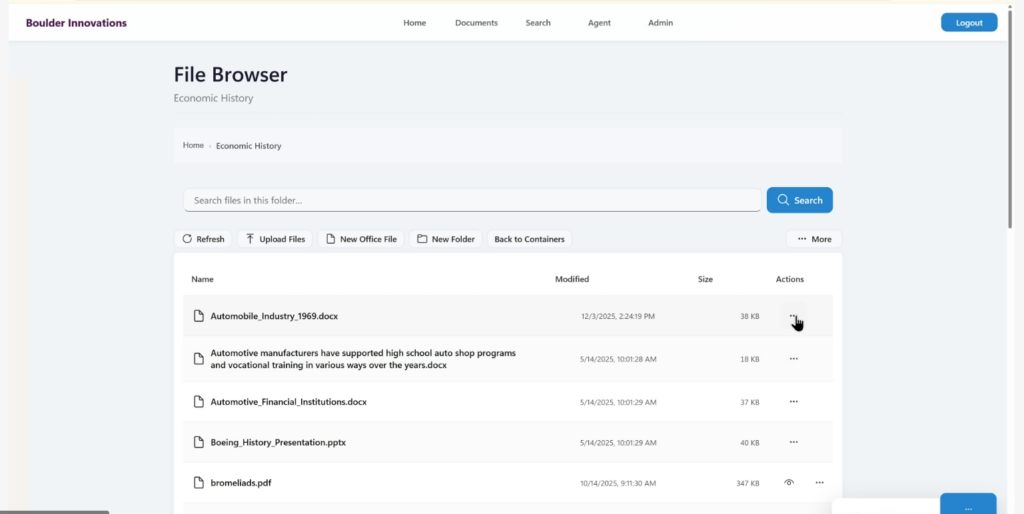
Task: Open the Admin page in navigation
Action: point(660,23)
